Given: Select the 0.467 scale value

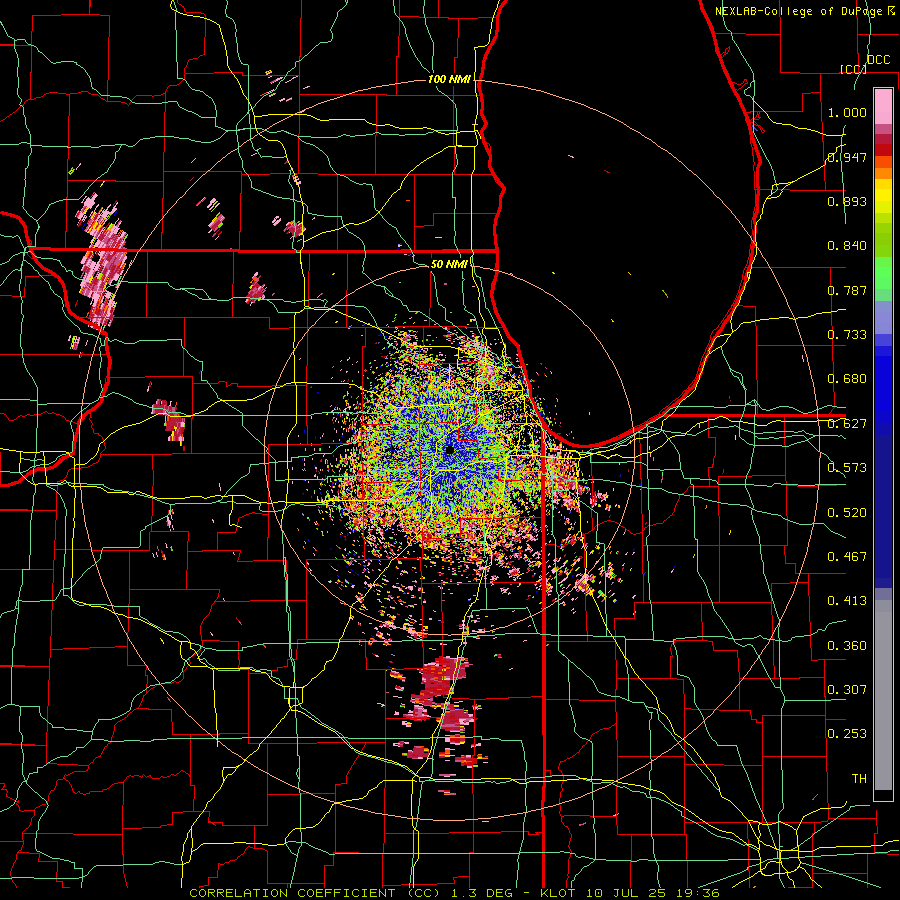Looking at the screenshot, I should tap(847, 557).
